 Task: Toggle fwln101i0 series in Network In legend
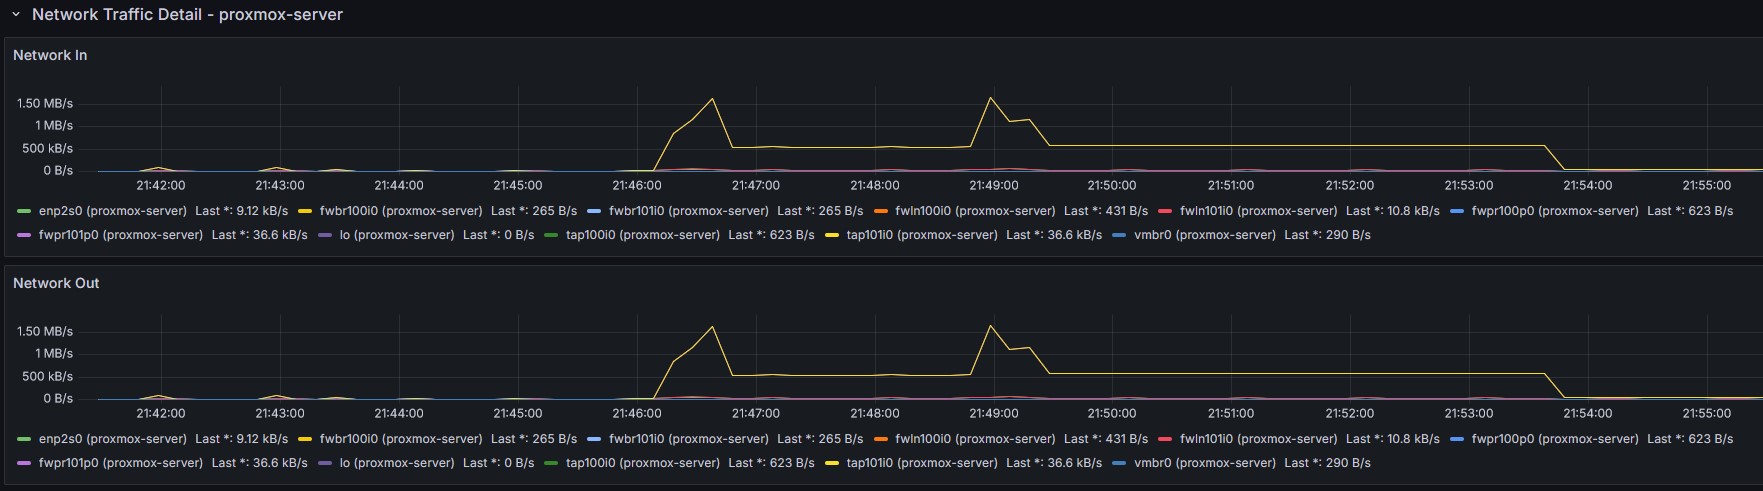pyautogui.click(x=1258, y=211)
